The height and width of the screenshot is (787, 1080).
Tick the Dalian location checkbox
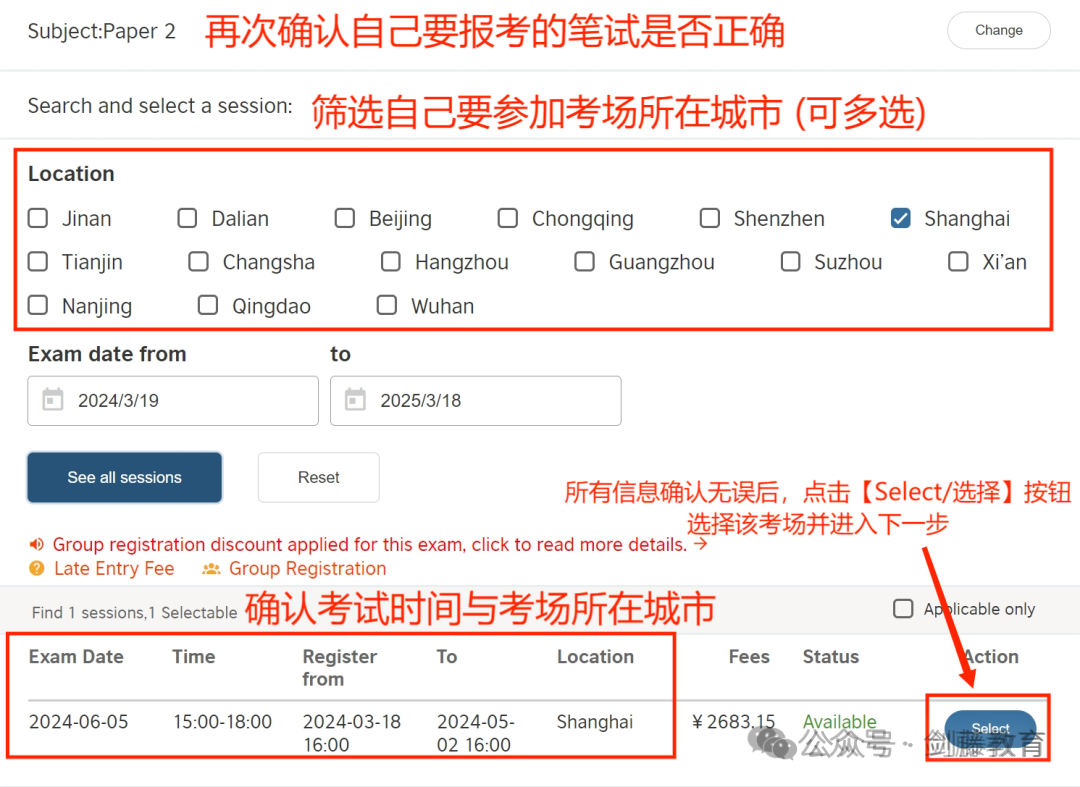[187, 218]
